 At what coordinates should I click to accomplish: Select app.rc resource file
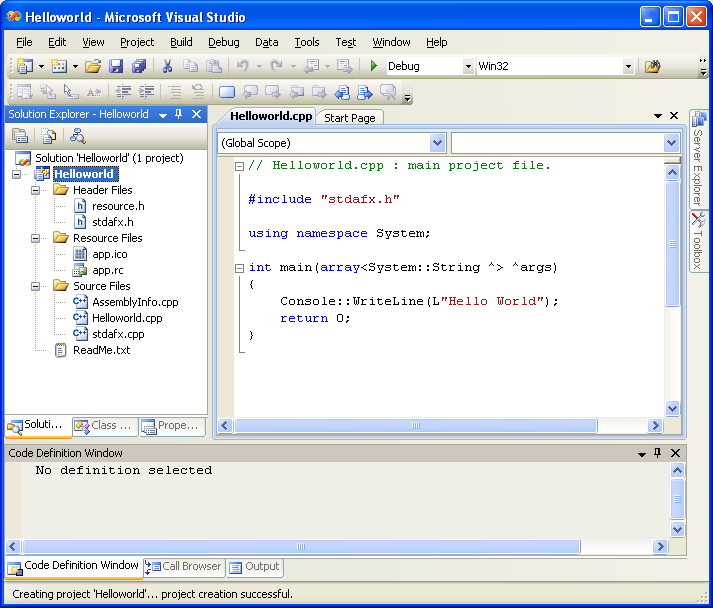point(107,270)
